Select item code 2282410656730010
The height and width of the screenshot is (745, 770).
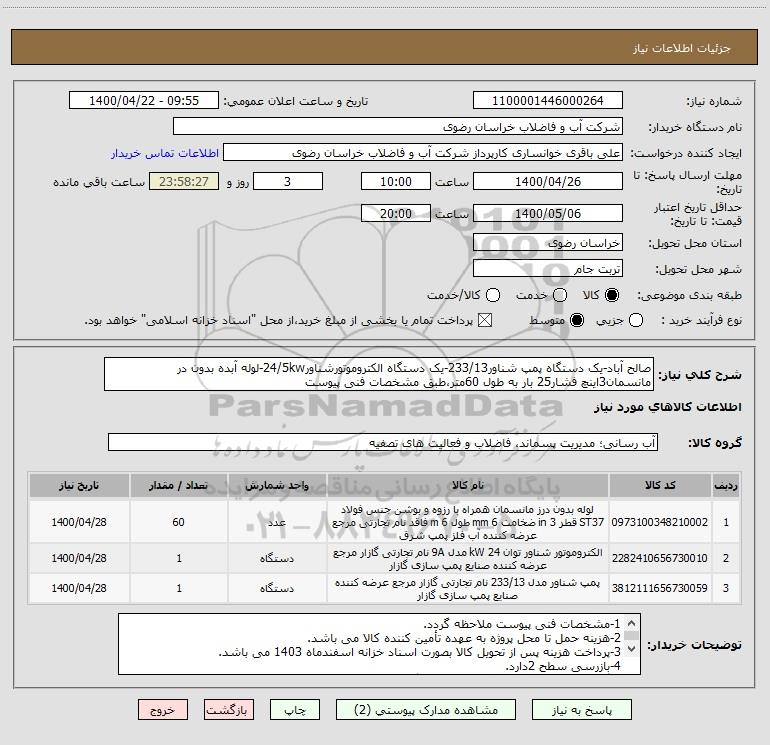(660, 558)
